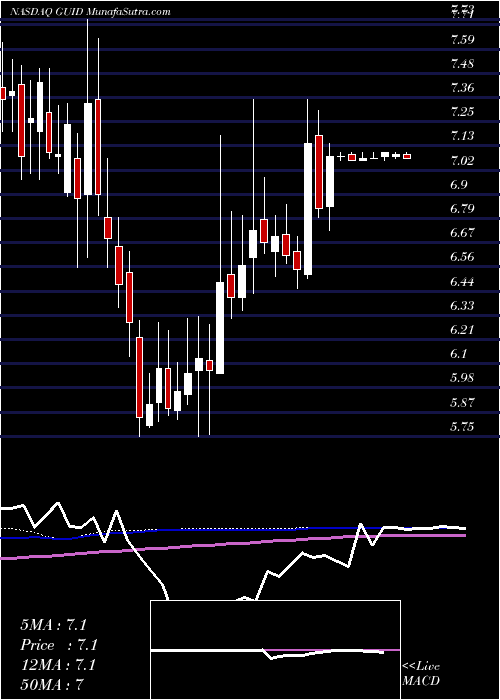Click the 6.56 price axis label
This screenshot has width=500, height=700.
pyautogui.click(x=462, y=257)
